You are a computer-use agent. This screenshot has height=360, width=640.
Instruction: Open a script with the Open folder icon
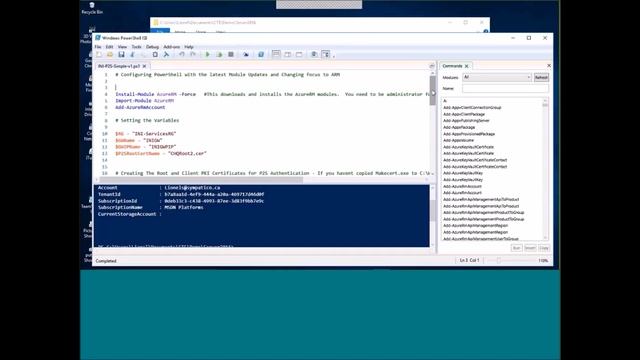coord(110,54)
